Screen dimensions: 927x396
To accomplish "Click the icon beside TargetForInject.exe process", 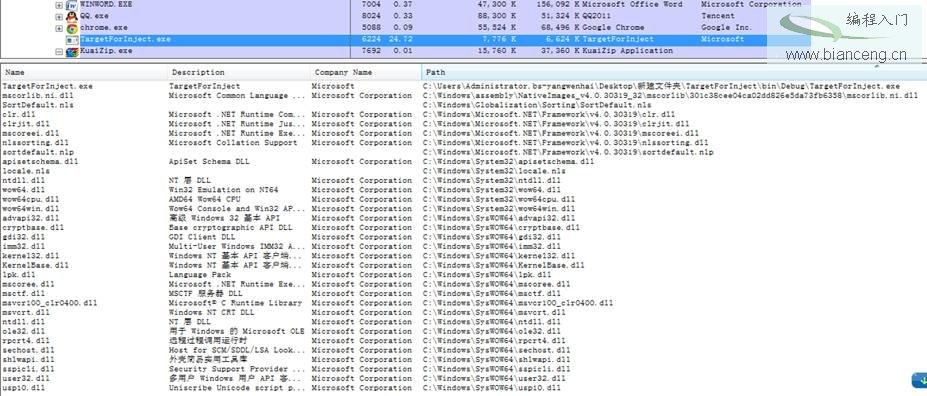I will pyautogui.click(x=72, y=40).
